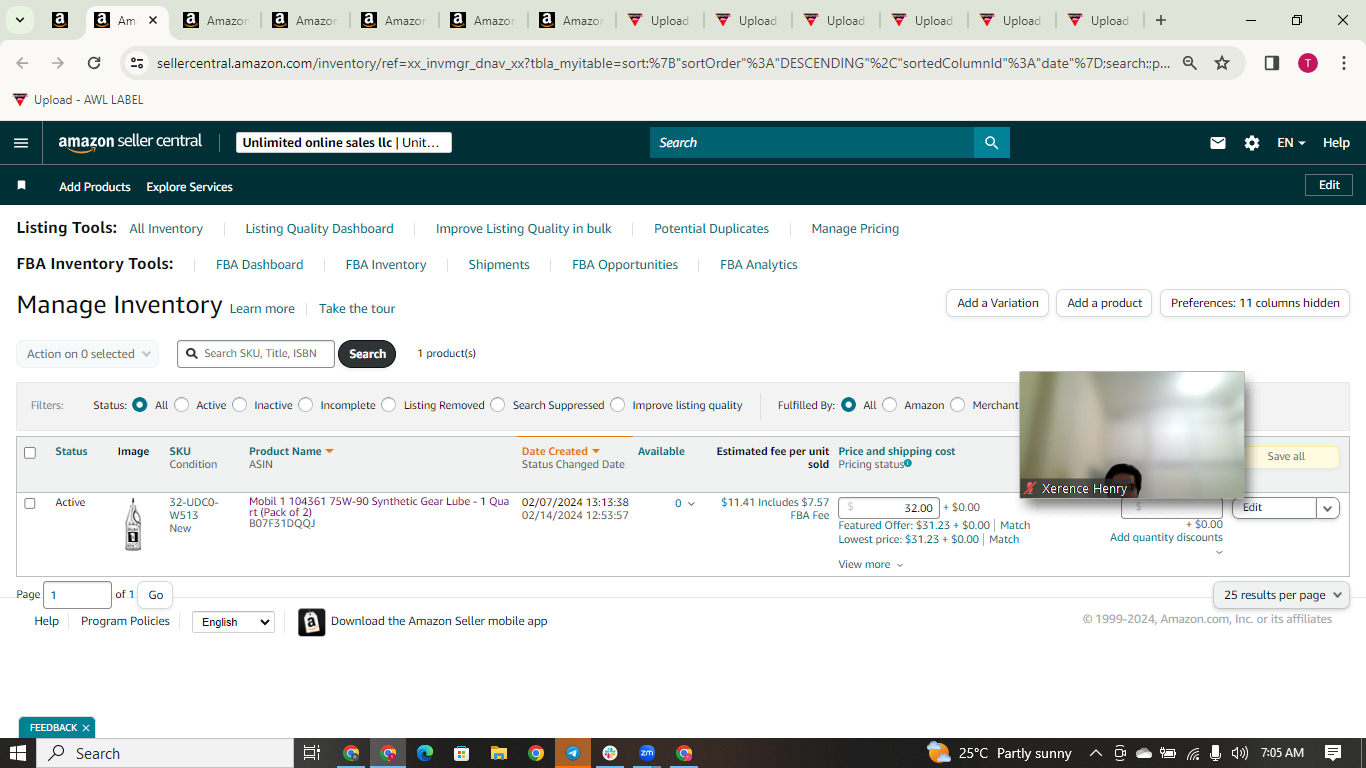Reload the page with the refresh icon
The image size is (1366, 768).
point(94,63)
